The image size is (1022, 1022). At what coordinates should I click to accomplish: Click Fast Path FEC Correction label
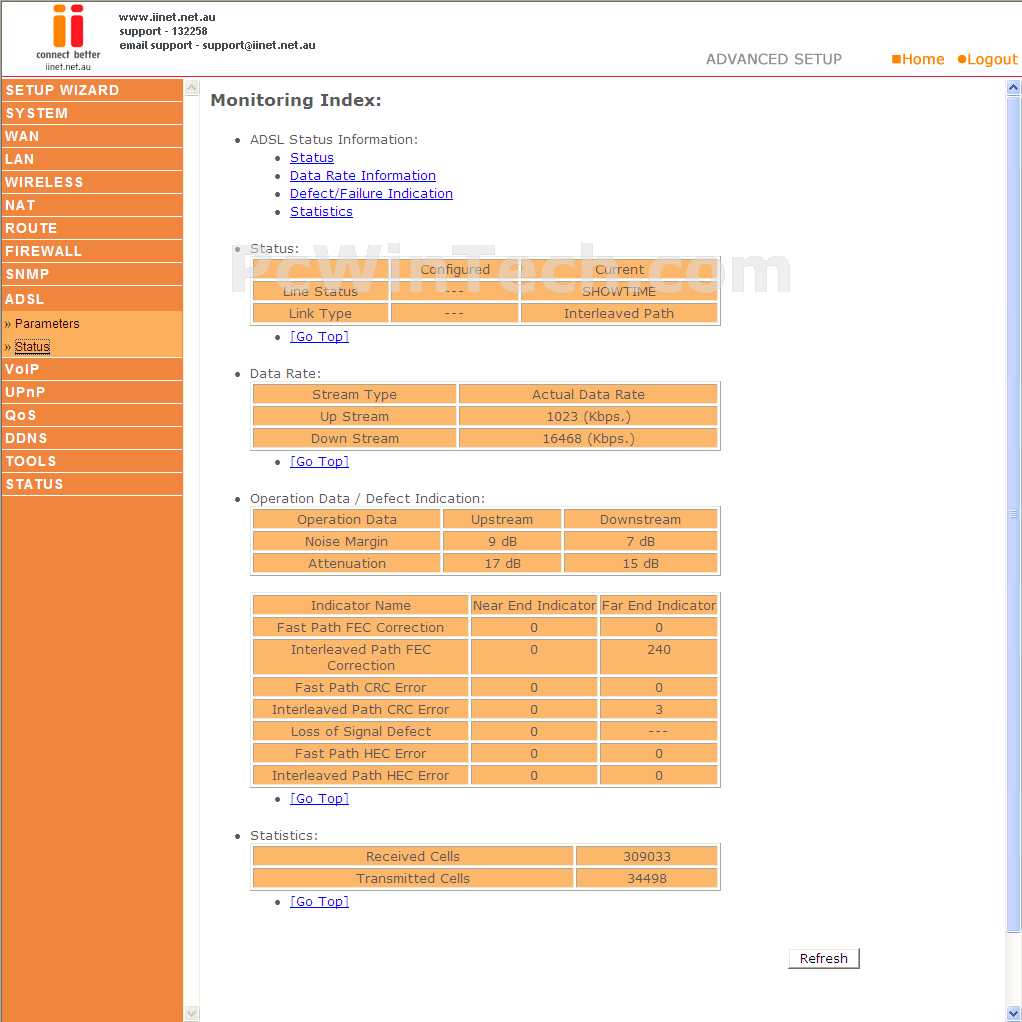tap(360, 628)
